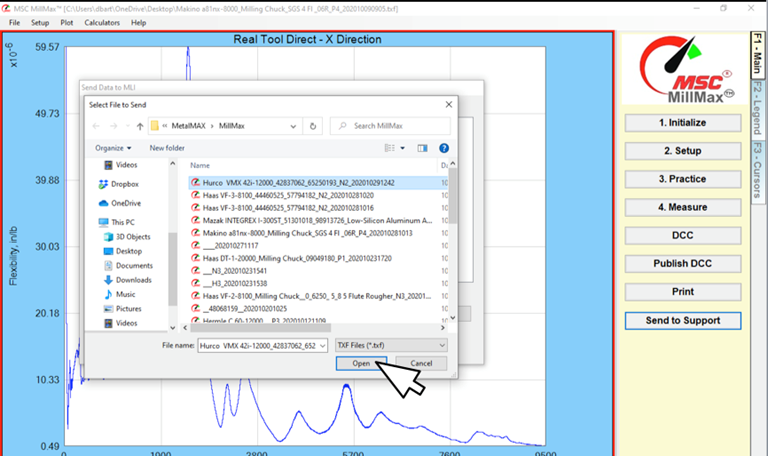Click the file list vertical scrollbar

pos(453,196)
